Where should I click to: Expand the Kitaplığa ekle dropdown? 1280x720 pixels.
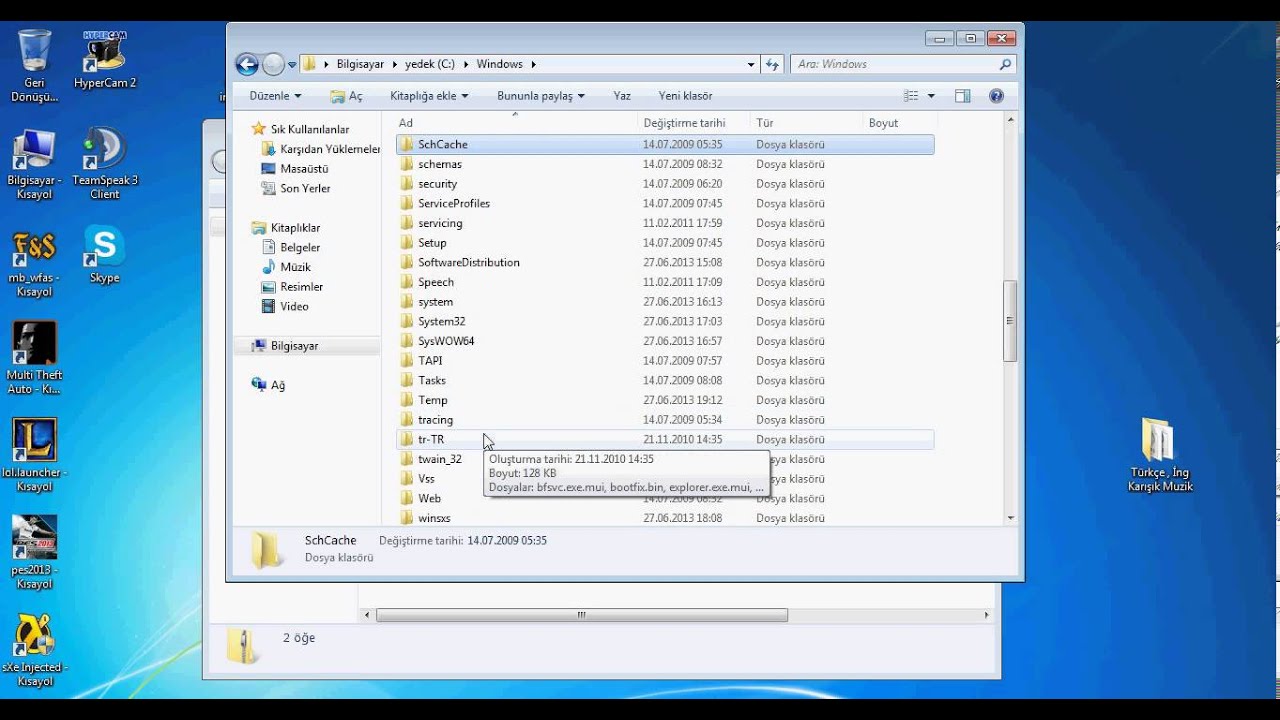coord(429,96)
